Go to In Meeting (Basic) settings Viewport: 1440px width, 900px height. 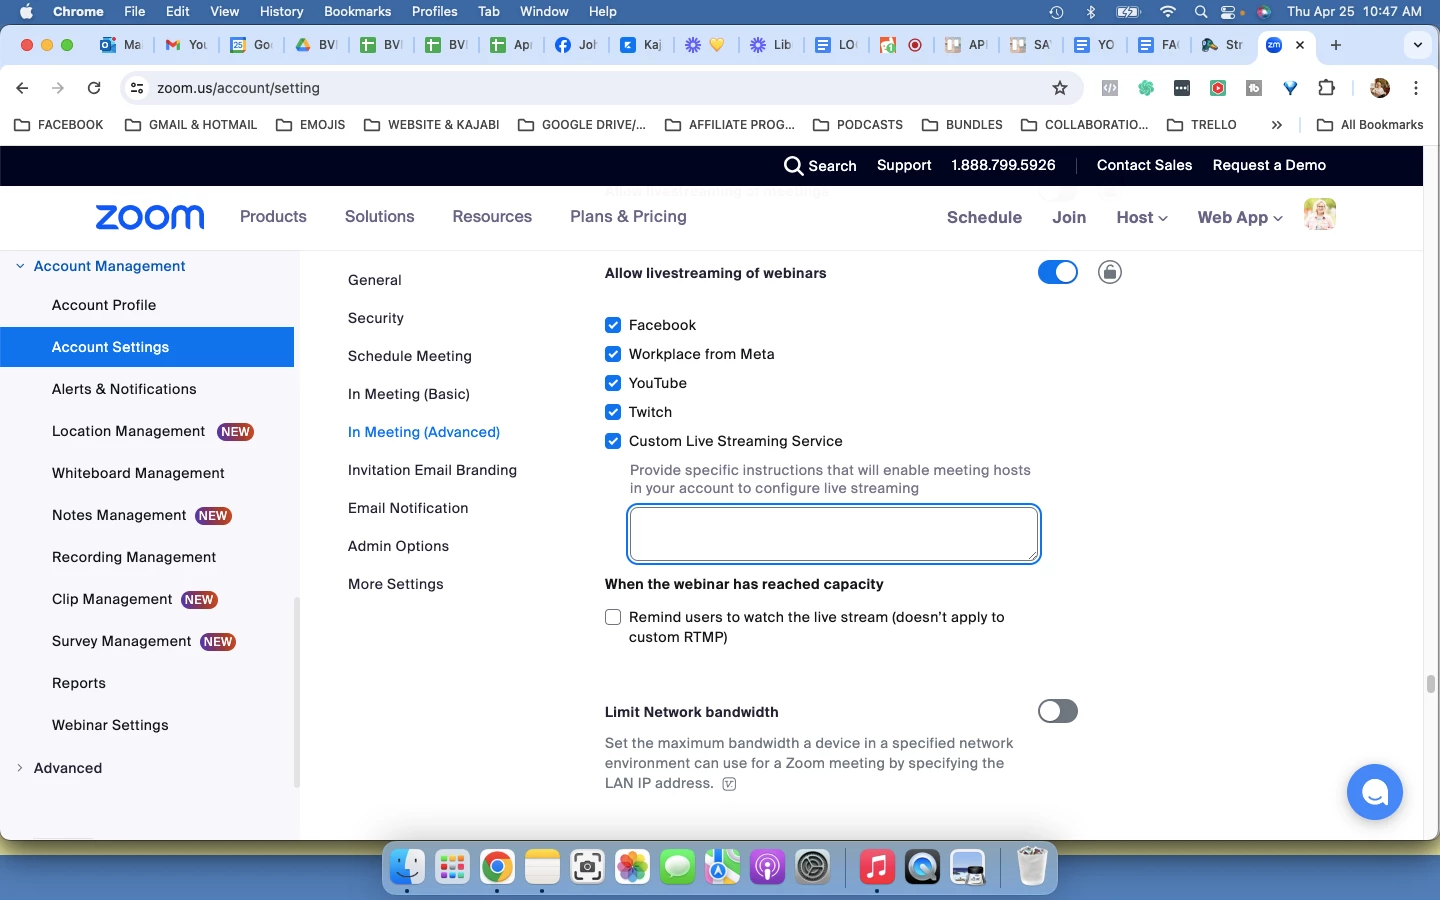[409, 394]
